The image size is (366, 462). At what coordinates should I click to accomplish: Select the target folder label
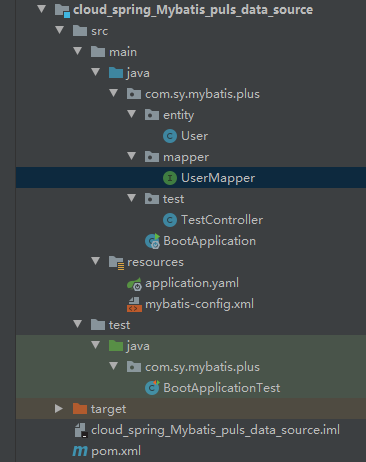(108, 409)
